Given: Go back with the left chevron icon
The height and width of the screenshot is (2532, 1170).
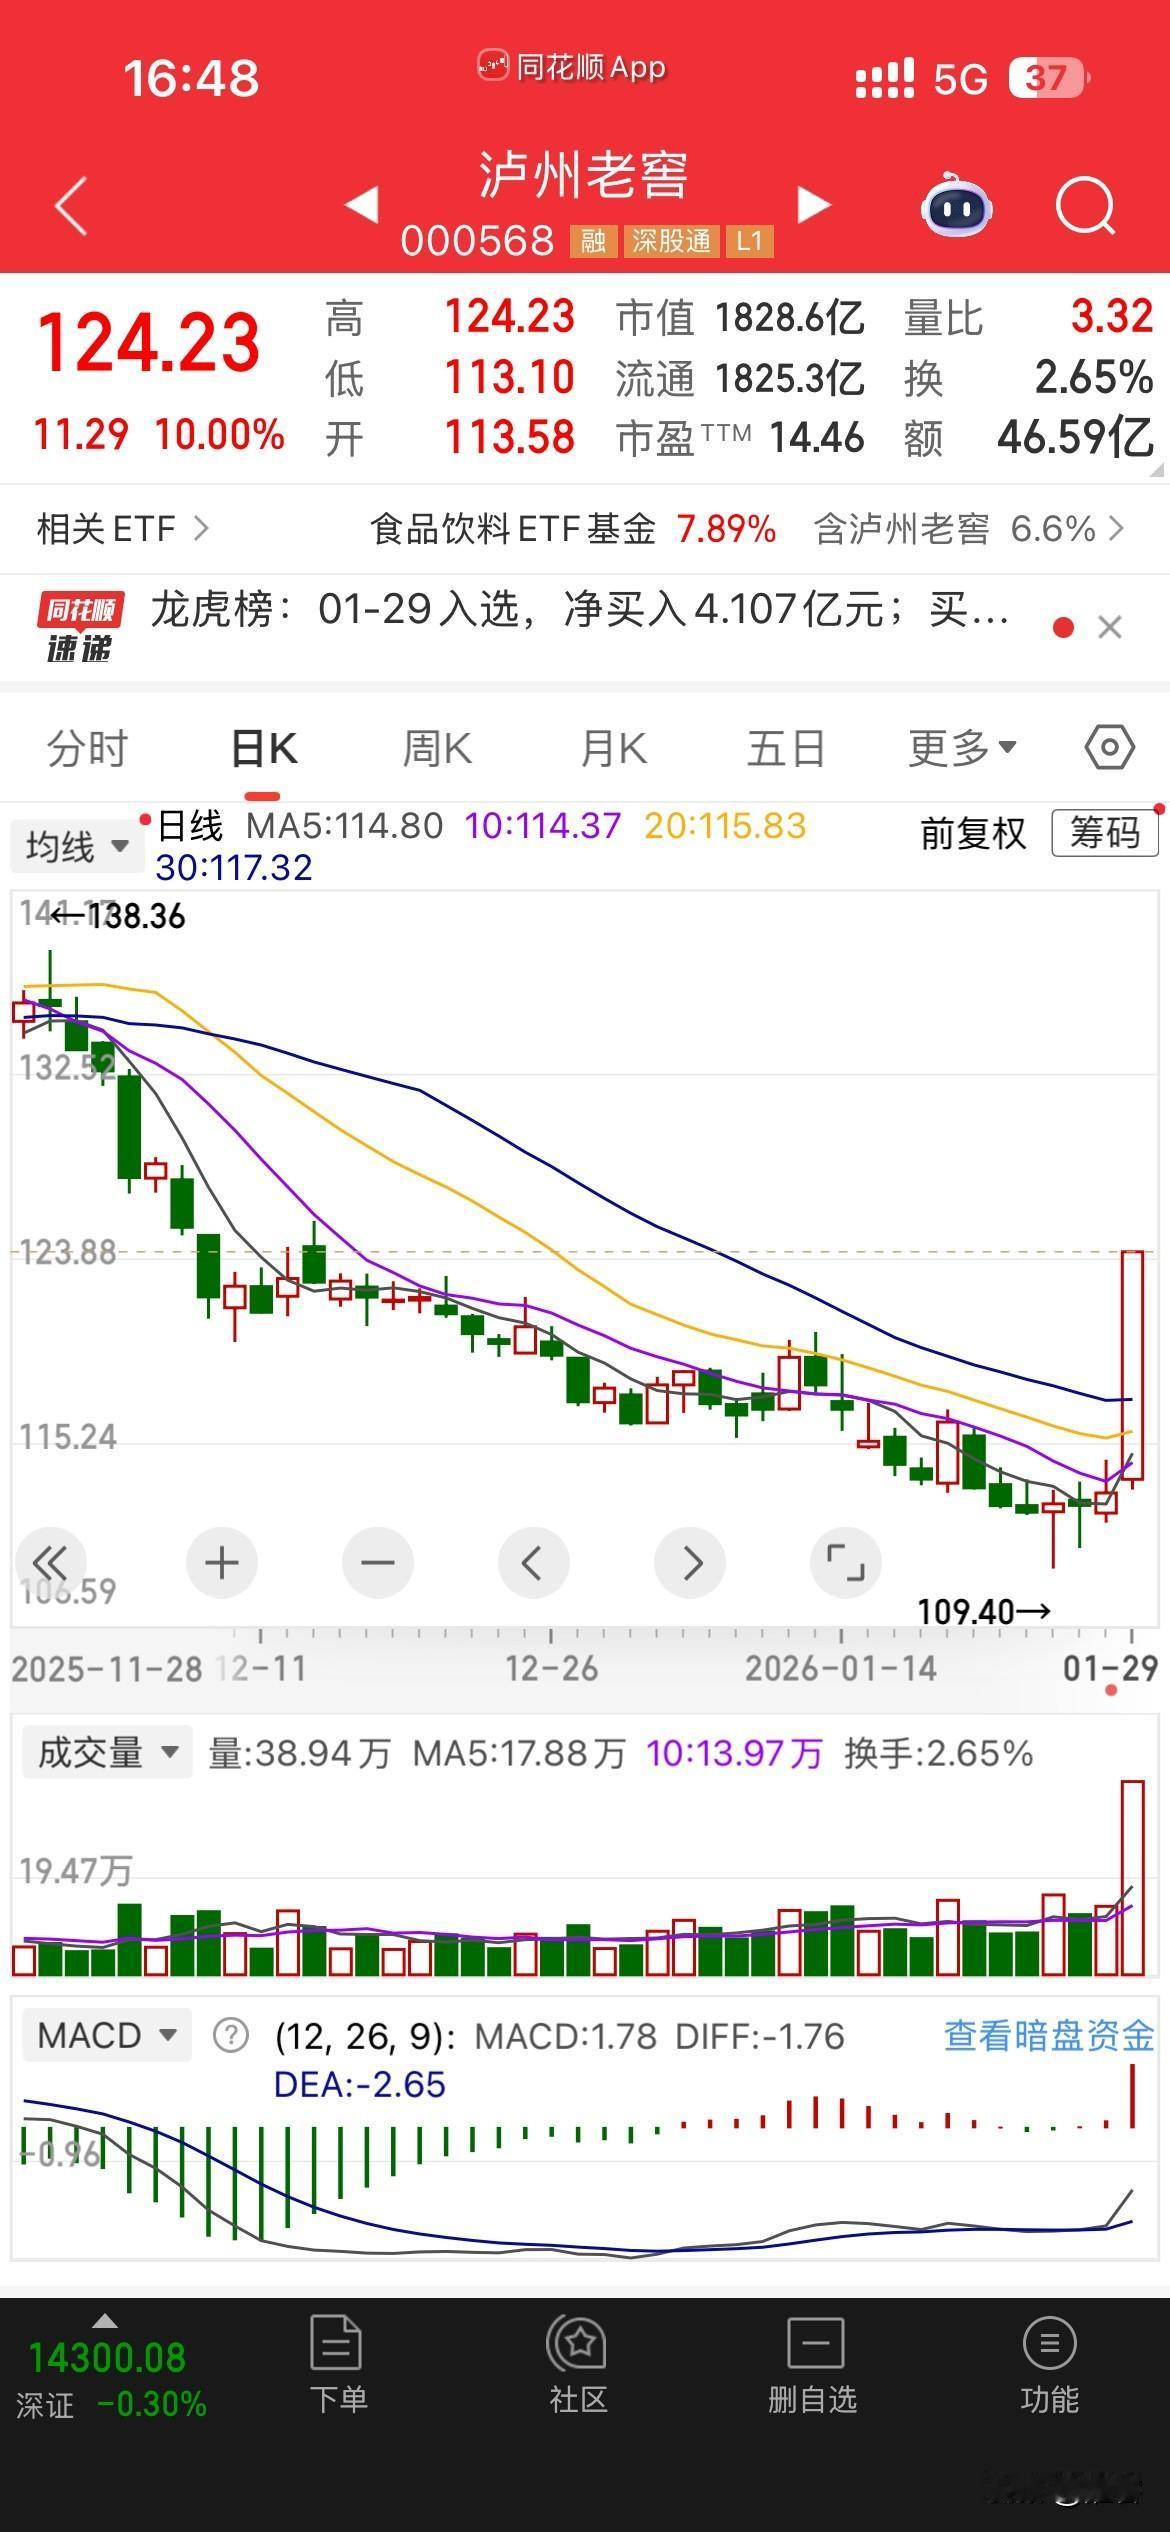Looking at the screenshot, I should pos(71,205).
